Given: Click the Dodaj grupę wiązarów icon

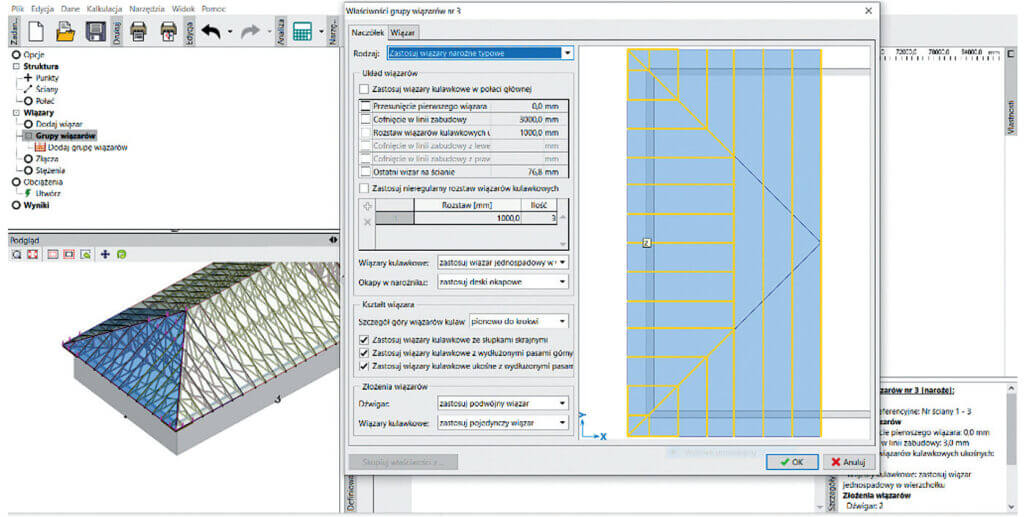Looking at the screenshot, I should point(40,148).
